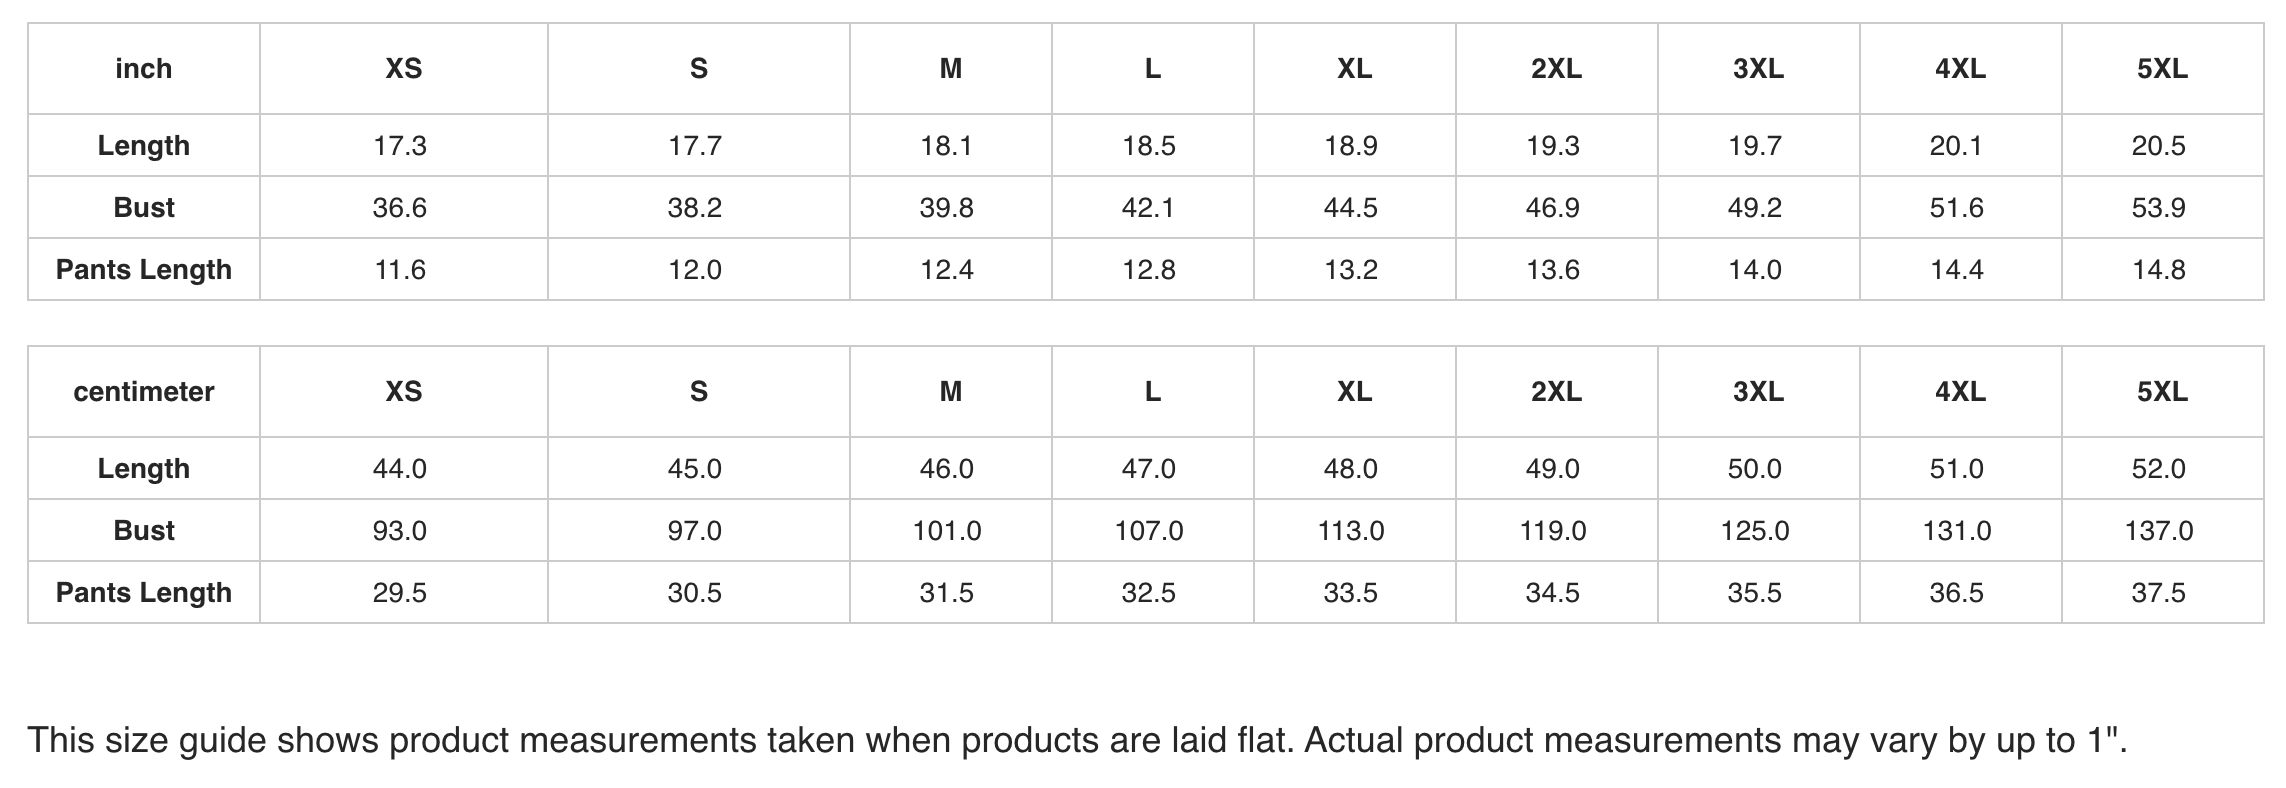
Task: Click the 131.0 bust value for 4XL
Action: [x=1956, y=531]
